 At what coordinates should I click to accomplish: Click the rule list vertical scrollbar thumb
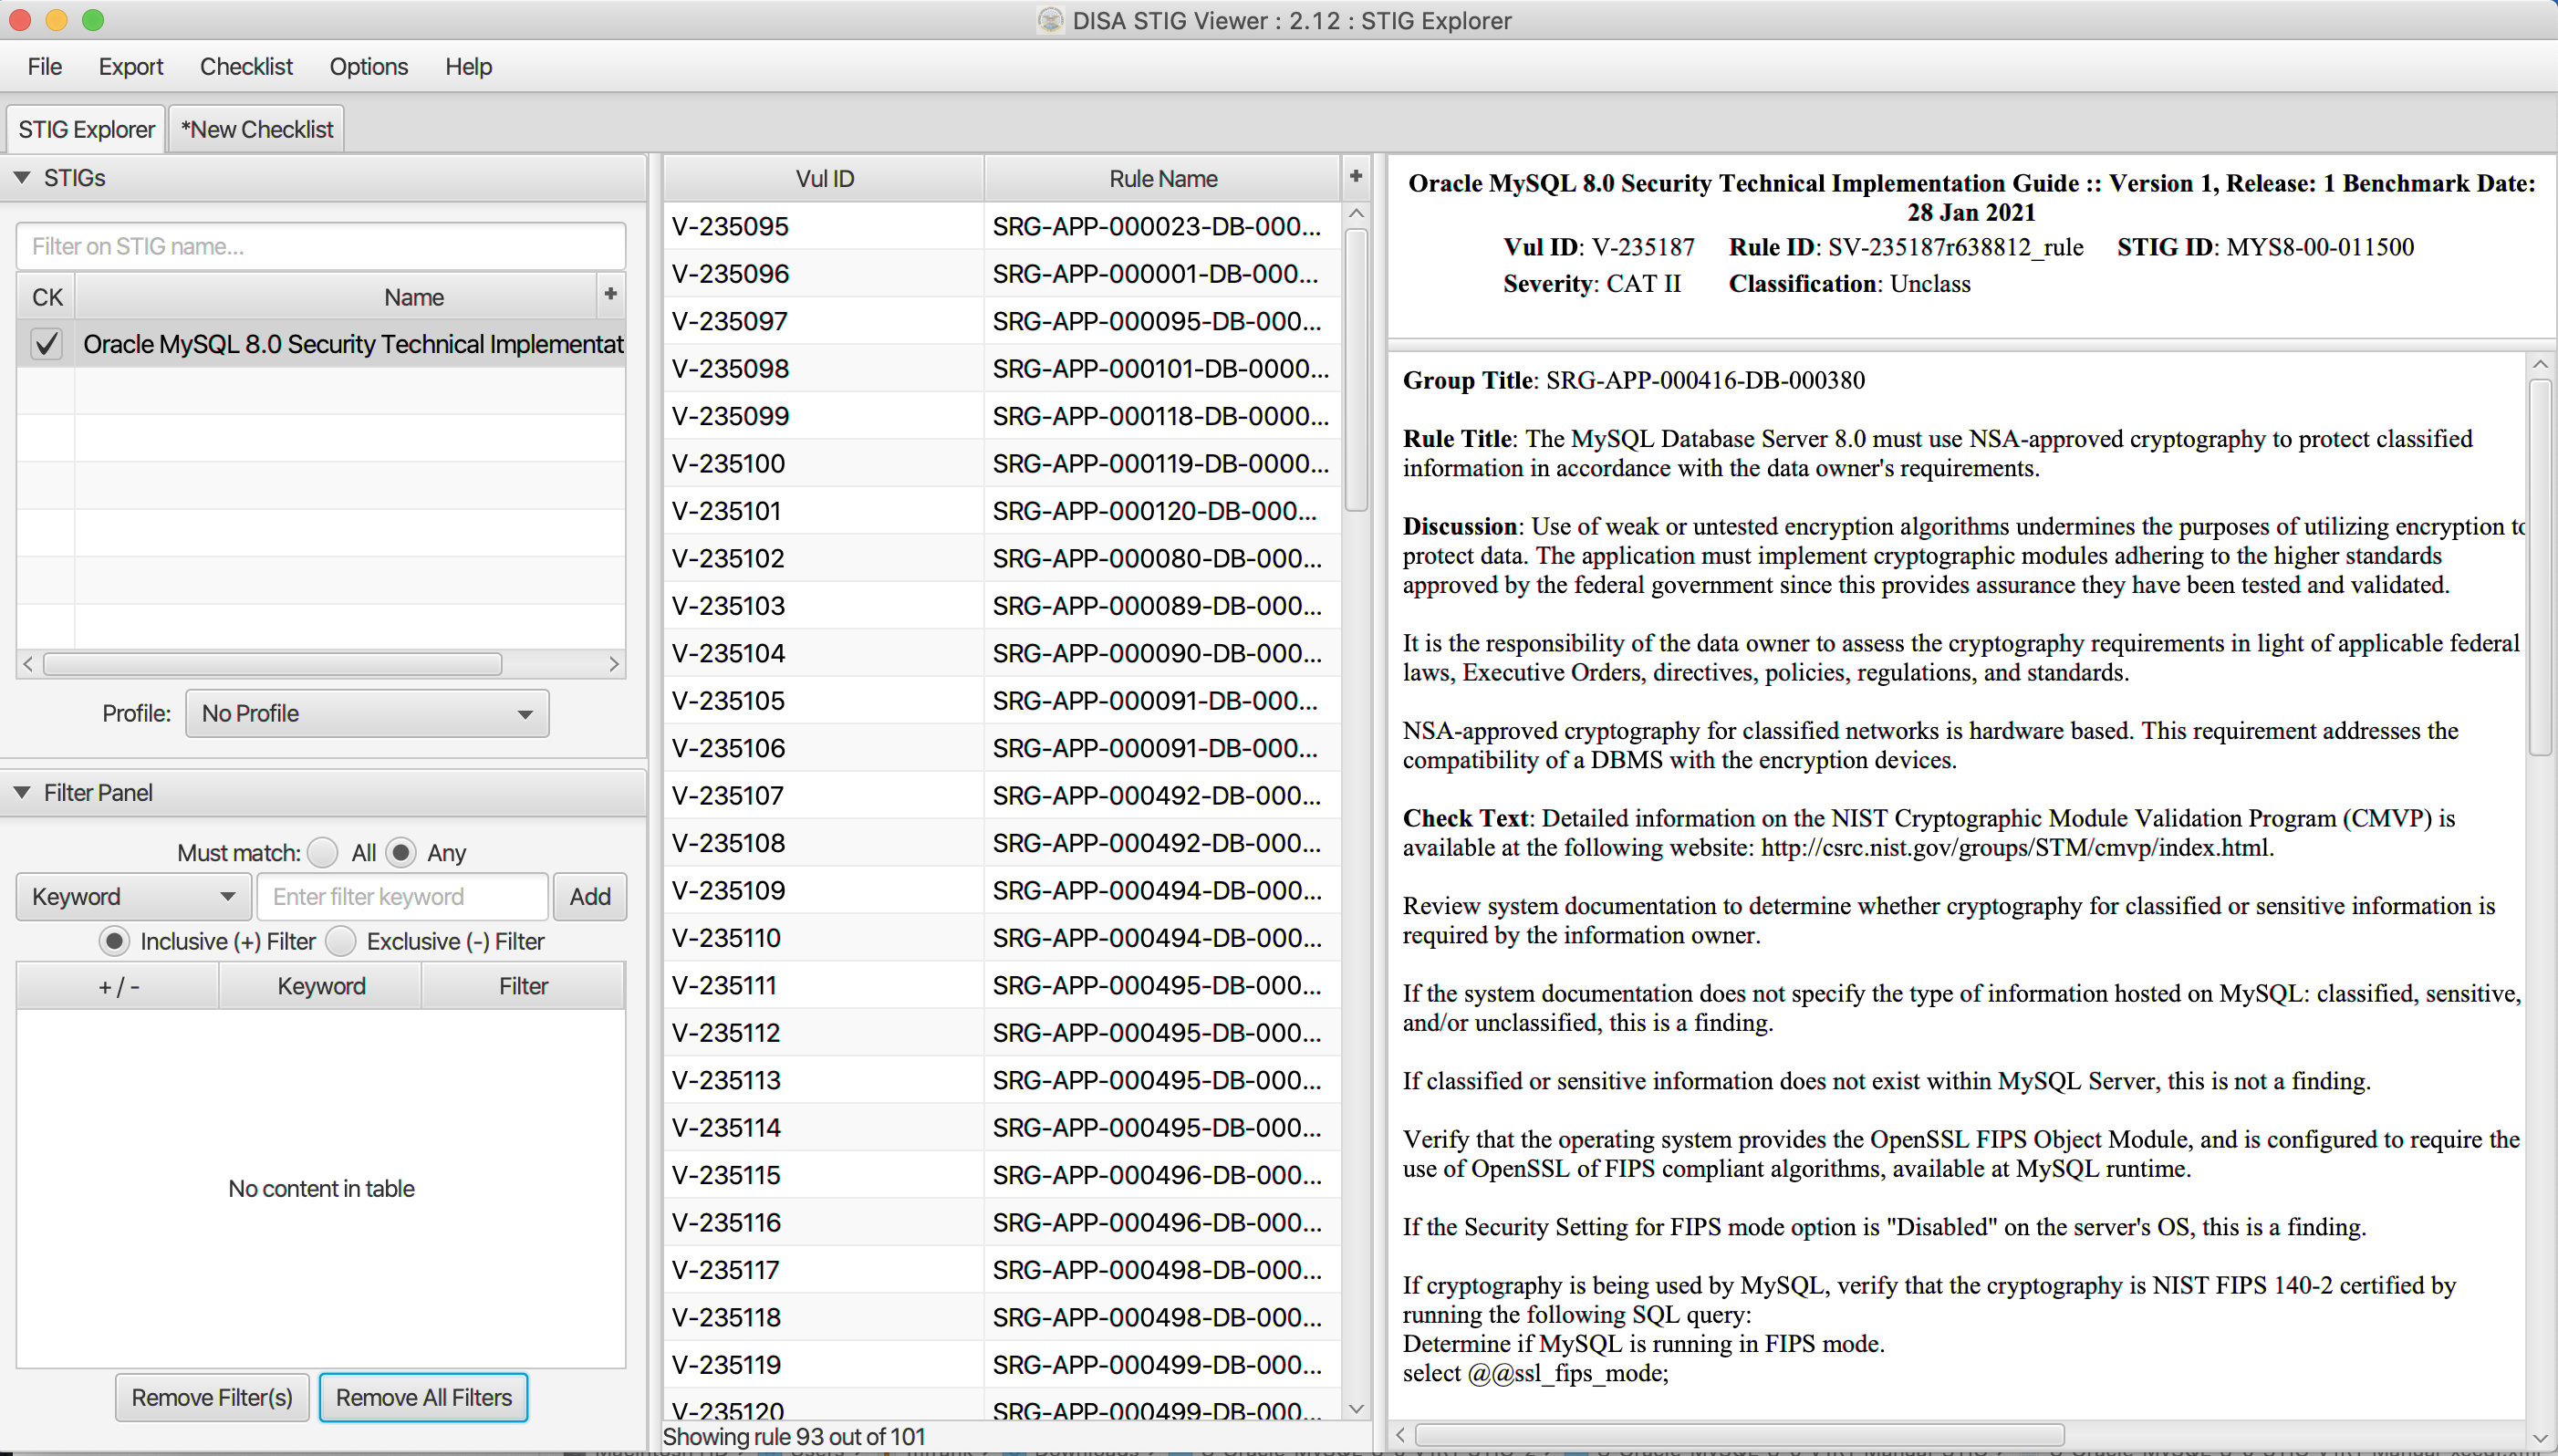pyautogui.click(x=1356, y=370)
